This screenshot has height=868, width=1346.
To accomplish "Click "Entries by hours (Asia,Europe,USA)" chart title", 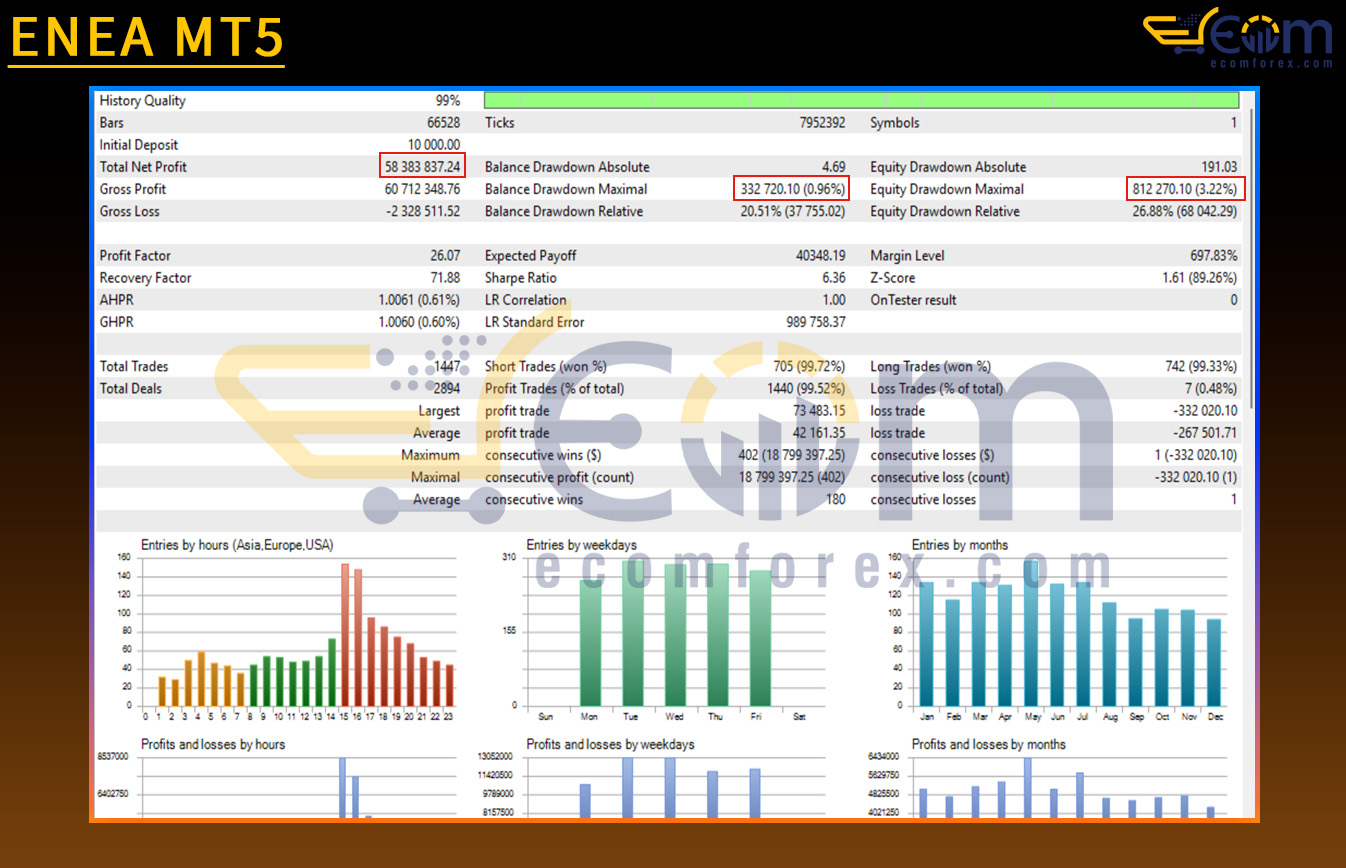I will pyautogui.click(x=237, y=545).
